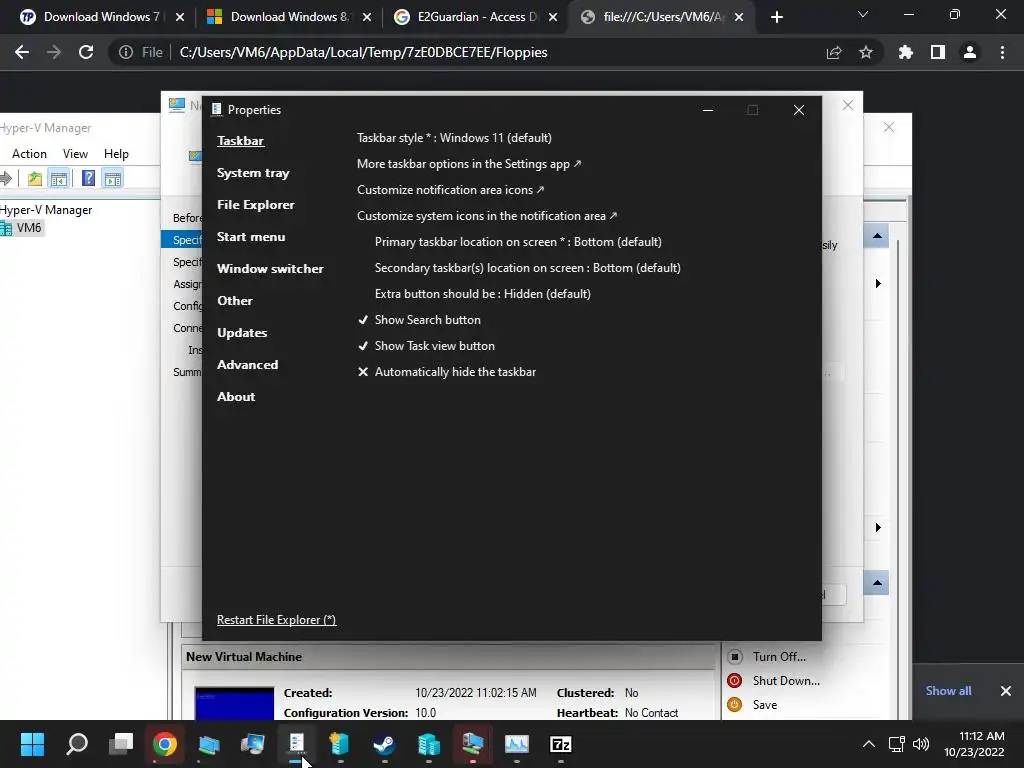Open Chrome extensions puzzle icon
Viewport: 1024px width, 768px height.
click(x=906, y=52)
